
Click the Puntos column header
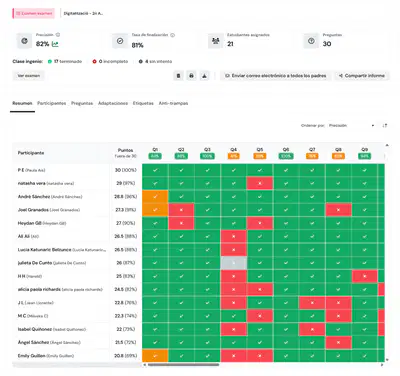pyautogui.click(x=126, y=153)
